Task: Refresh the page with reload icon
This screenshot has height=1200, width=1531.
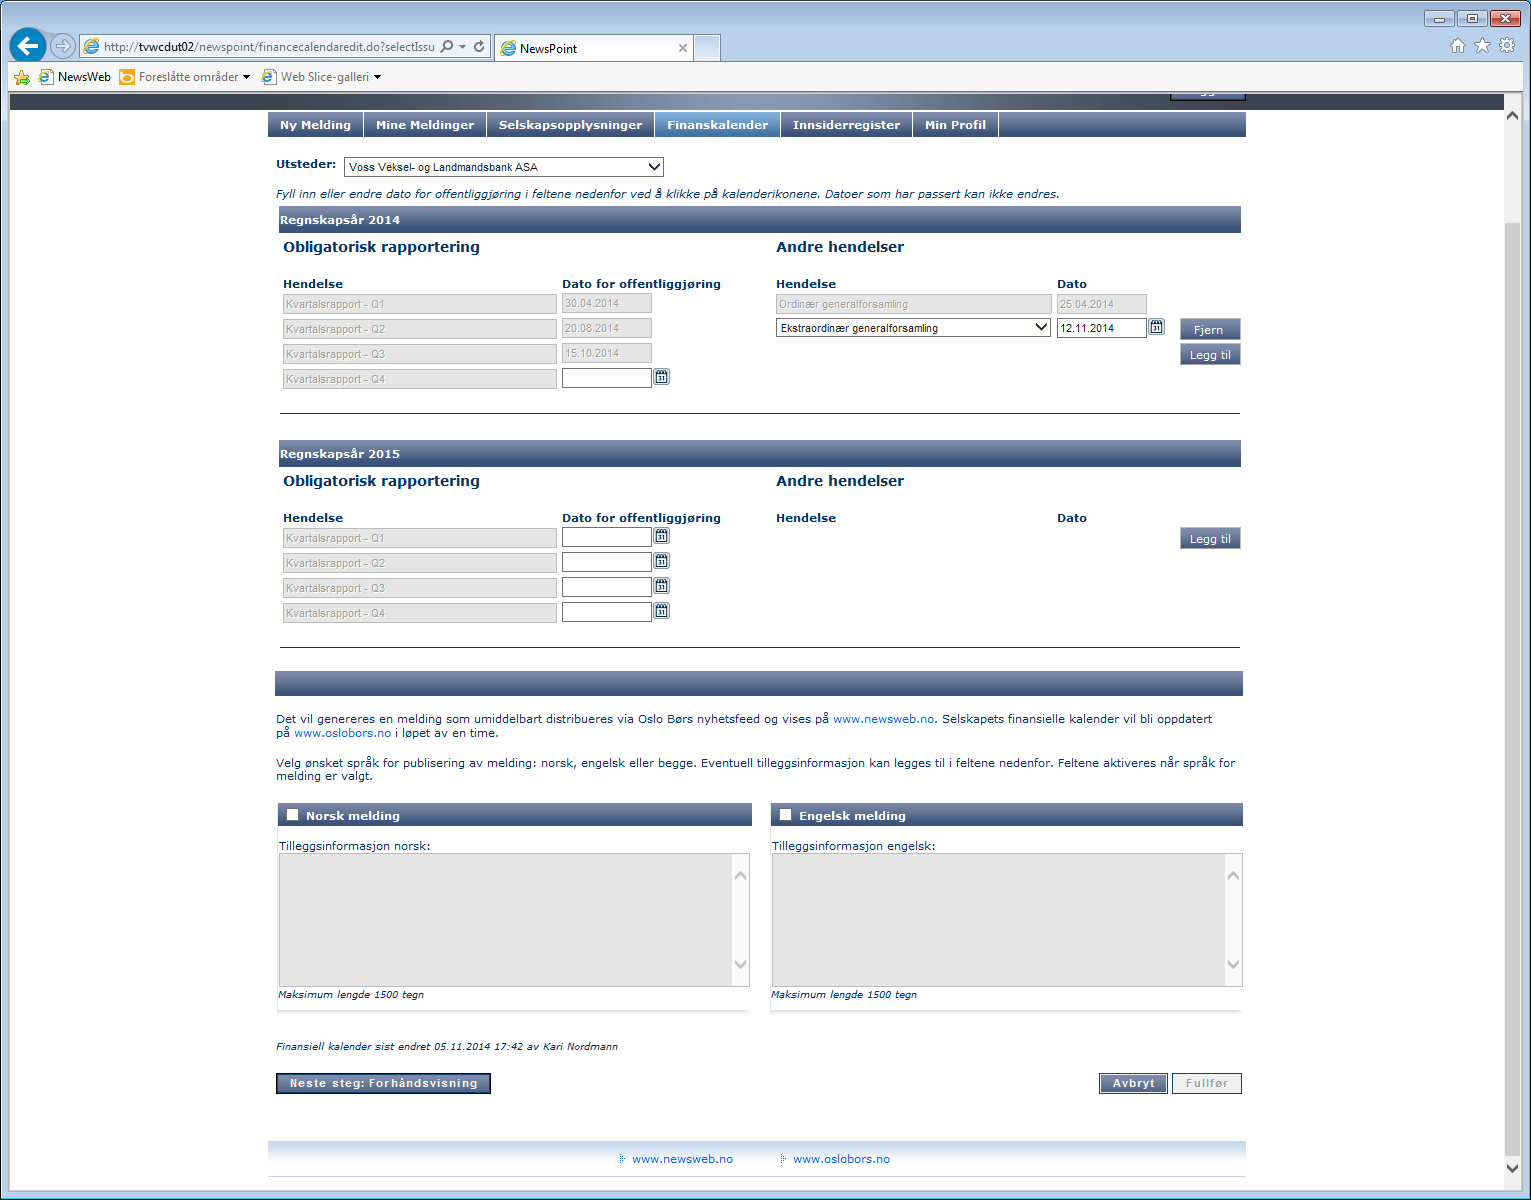Action: (479, 46)
